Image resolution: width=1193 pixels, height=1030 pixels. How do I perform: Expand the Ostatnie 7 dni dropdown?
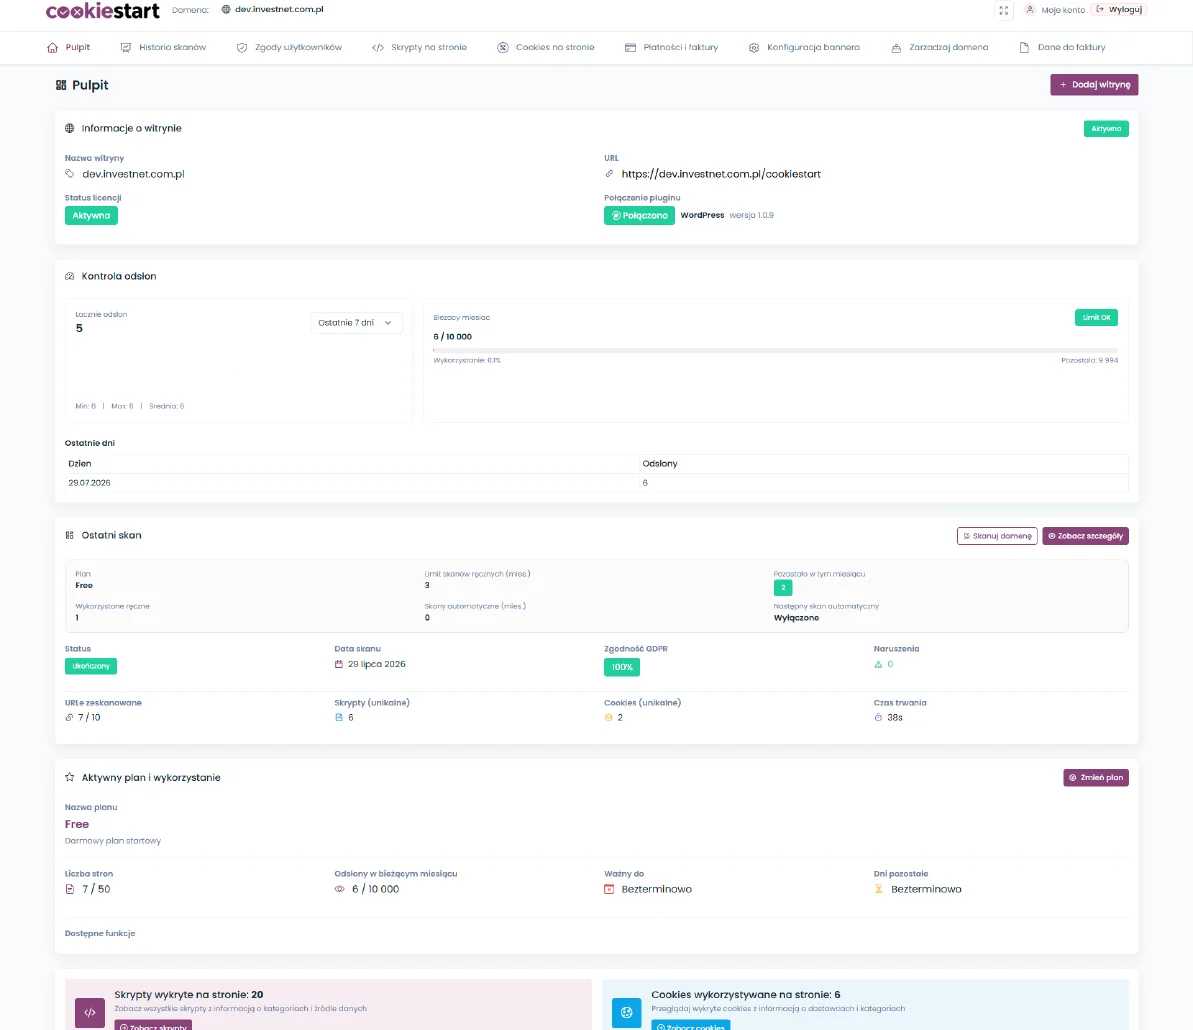click(355, 323)
